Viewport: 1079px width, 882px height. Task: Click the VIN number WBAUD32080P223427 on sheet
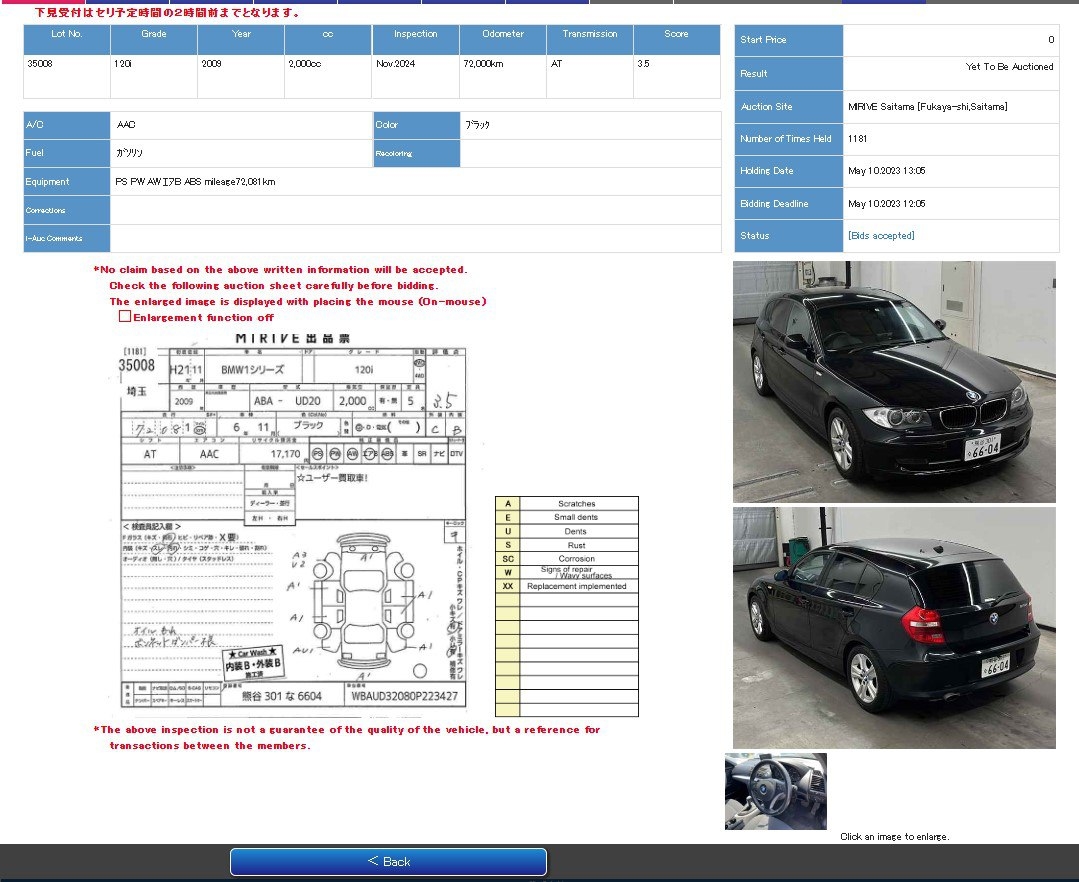coord(404,696)
